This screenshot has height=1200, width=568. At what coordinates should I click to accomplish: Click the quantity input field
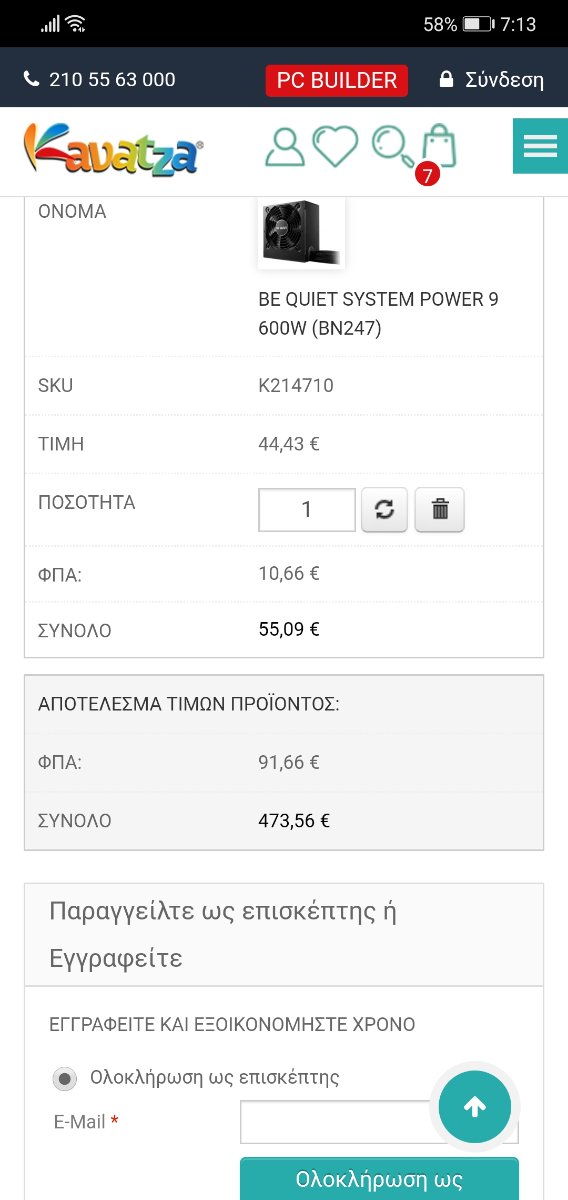coord(307,510)
